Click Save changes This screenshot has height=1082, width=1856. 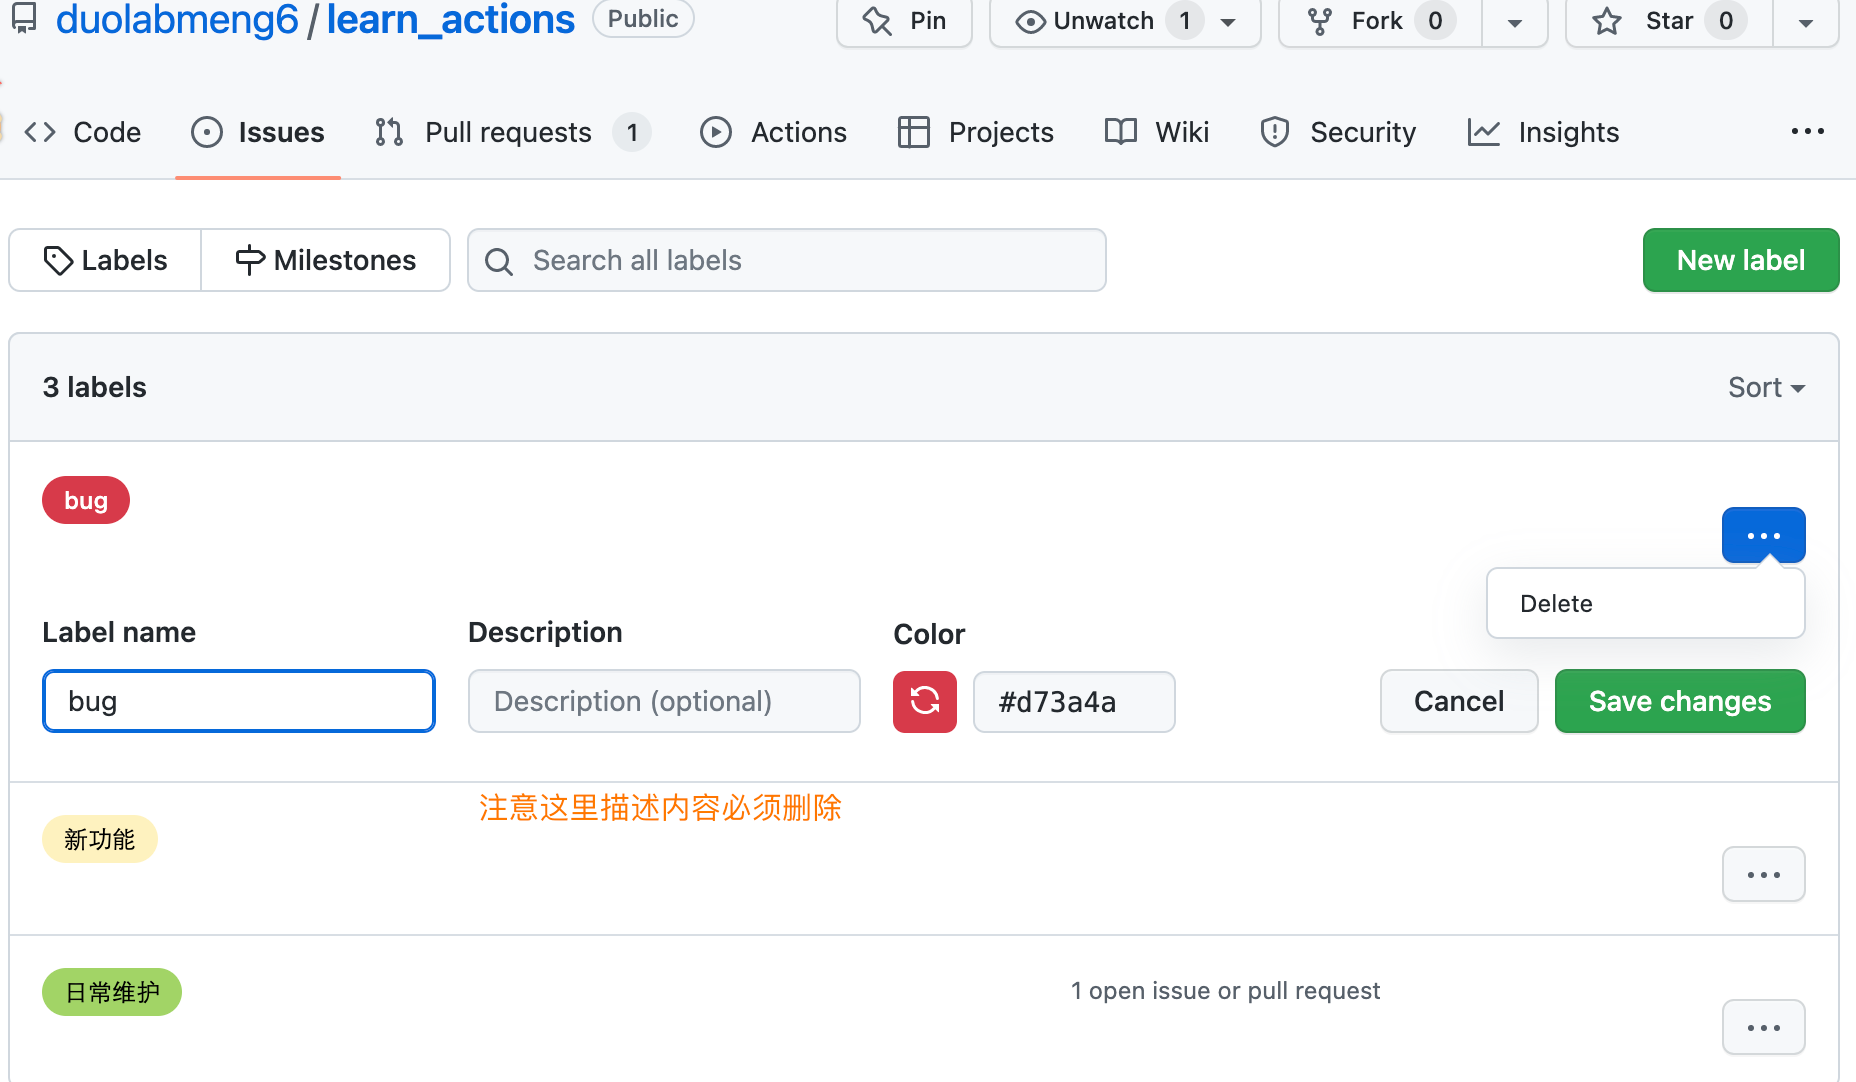[1680, 701]
